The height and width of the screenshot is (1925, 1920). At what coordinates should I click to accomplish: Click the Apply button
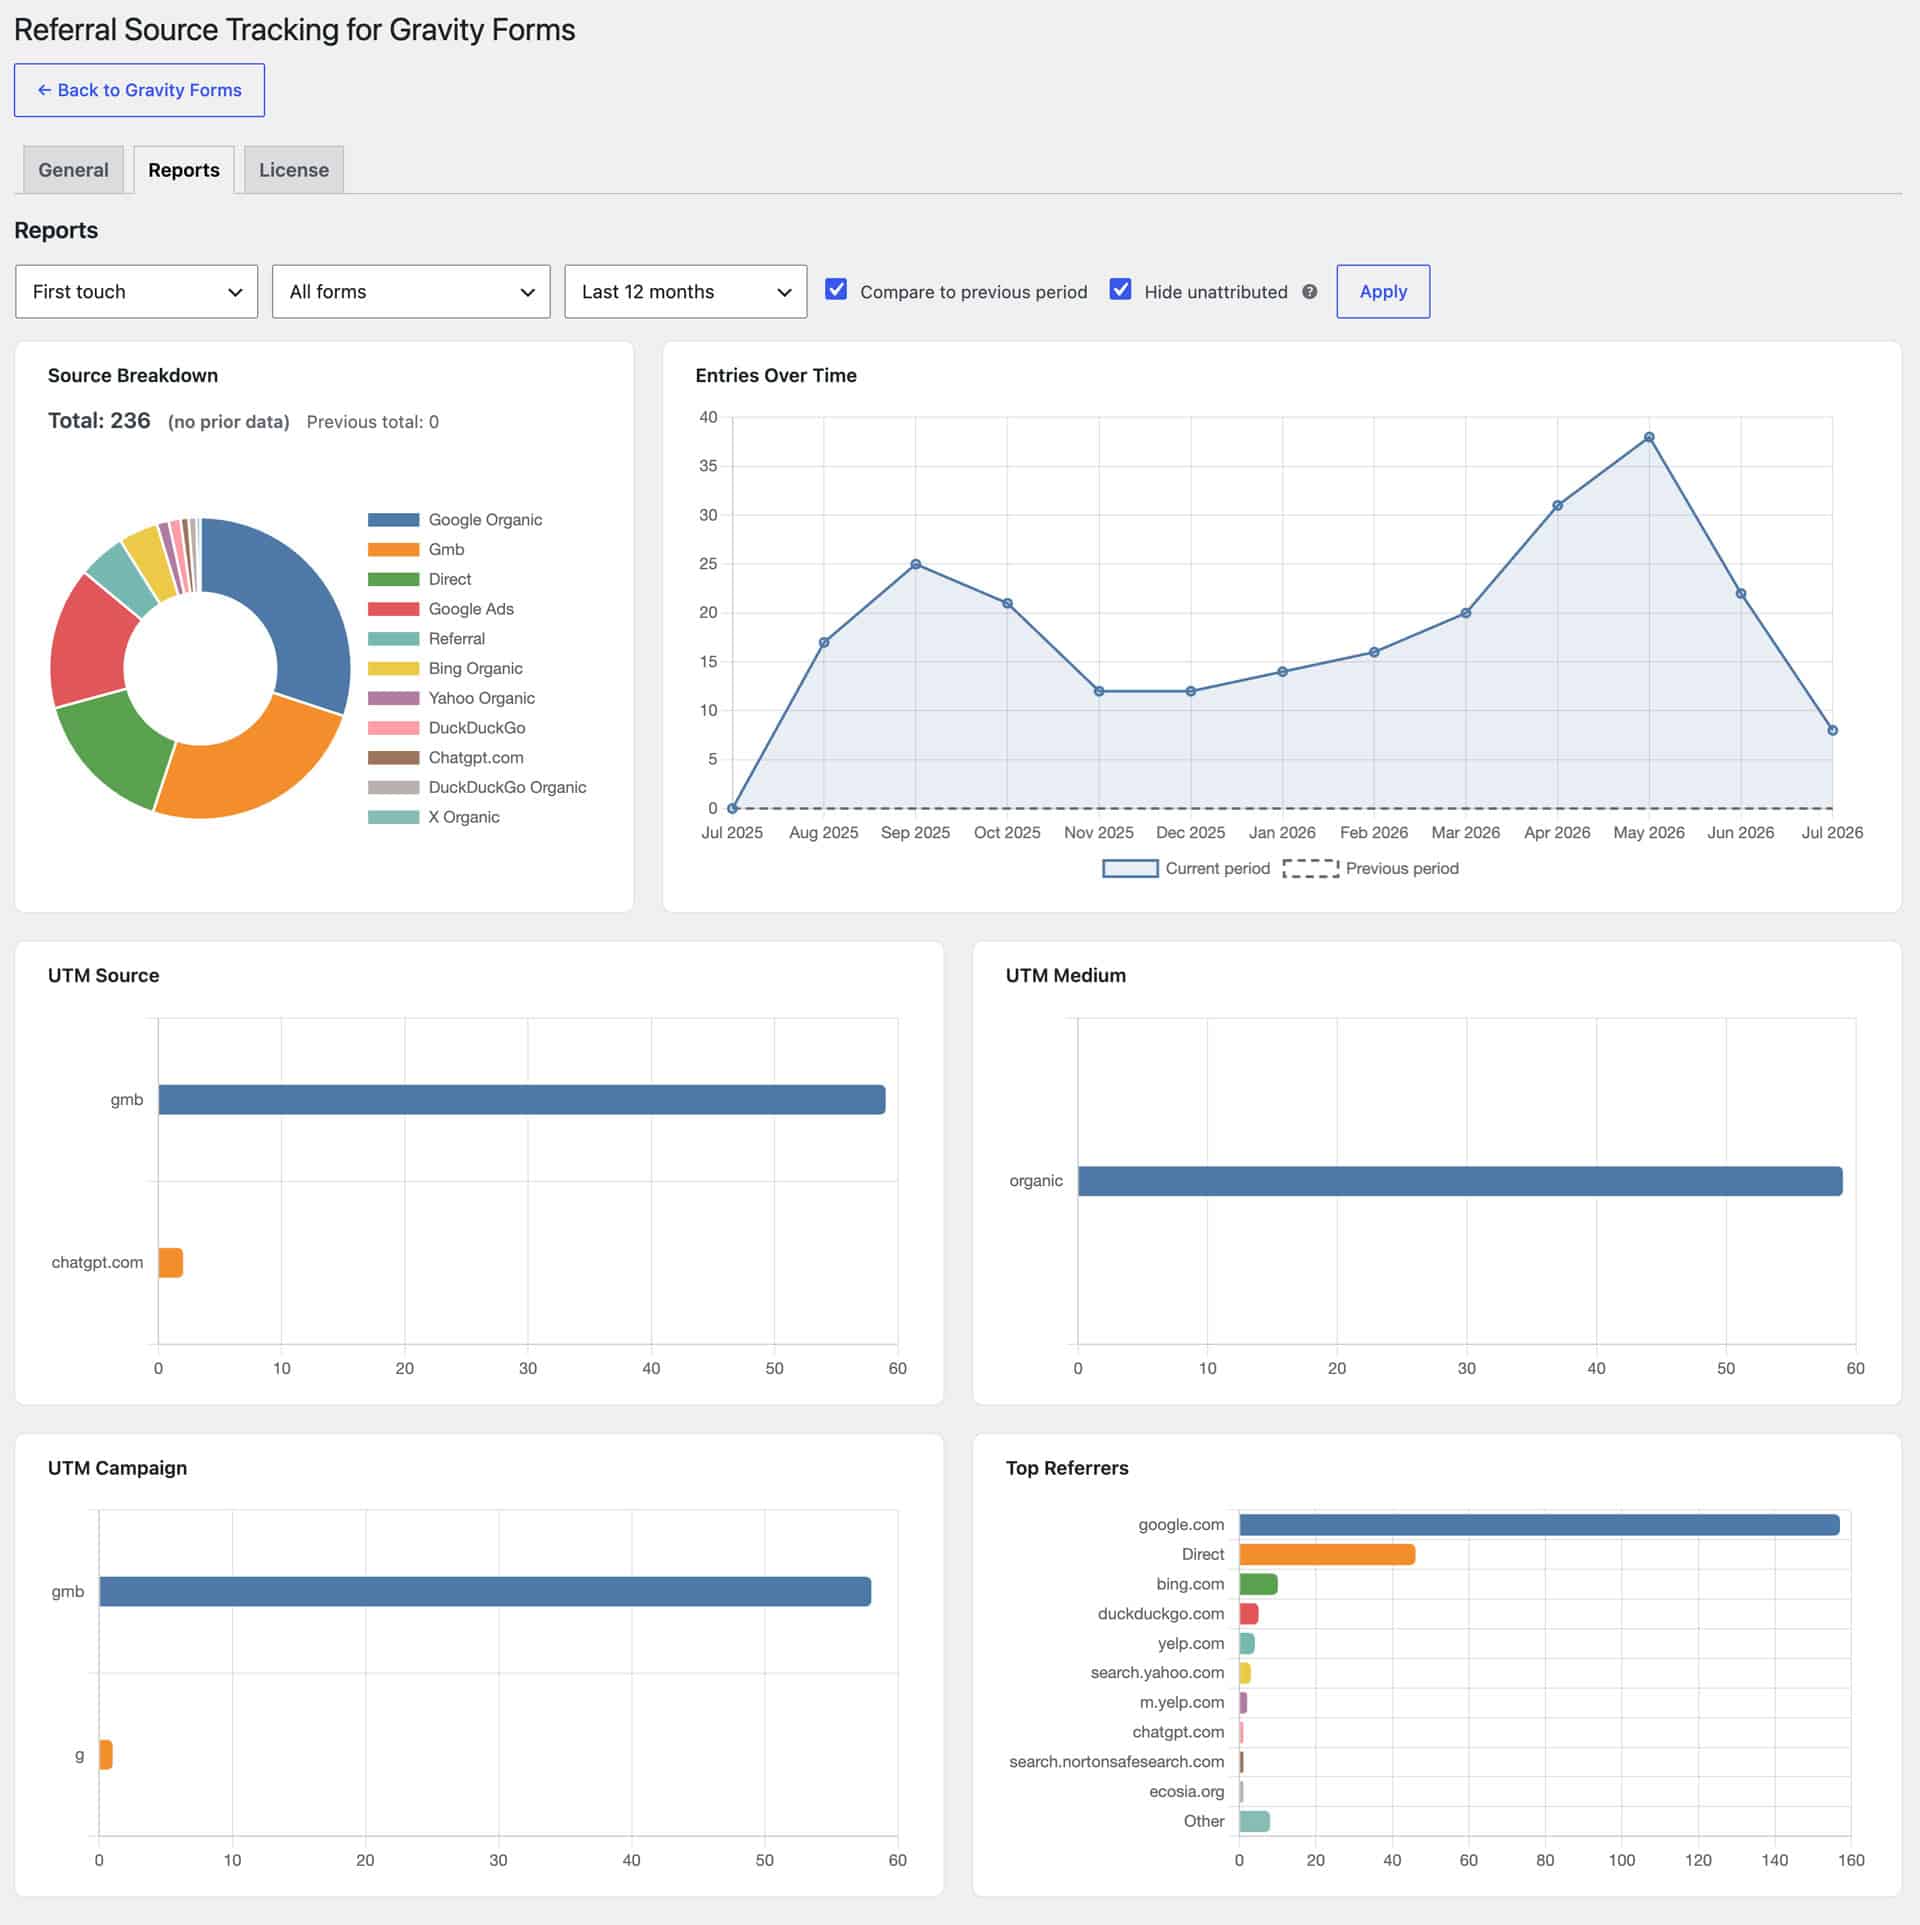tap(1383, 292)
